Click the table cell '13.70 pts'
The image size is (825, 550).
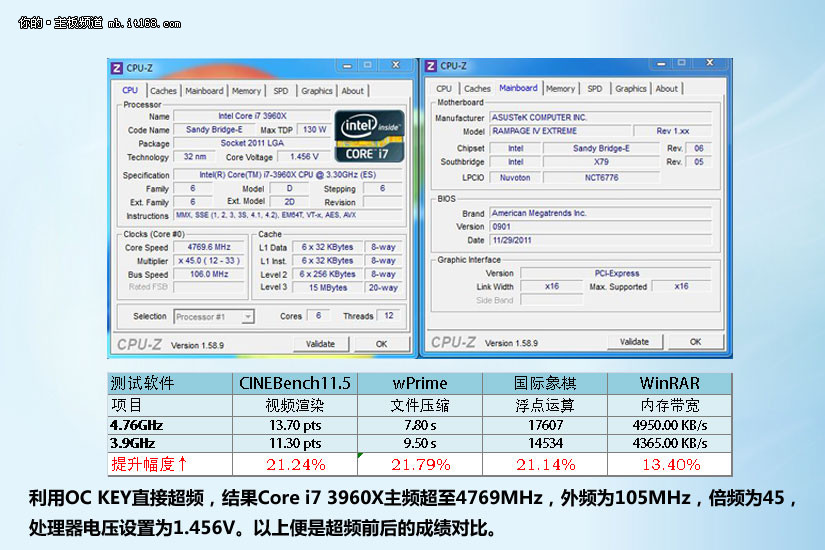295,425
